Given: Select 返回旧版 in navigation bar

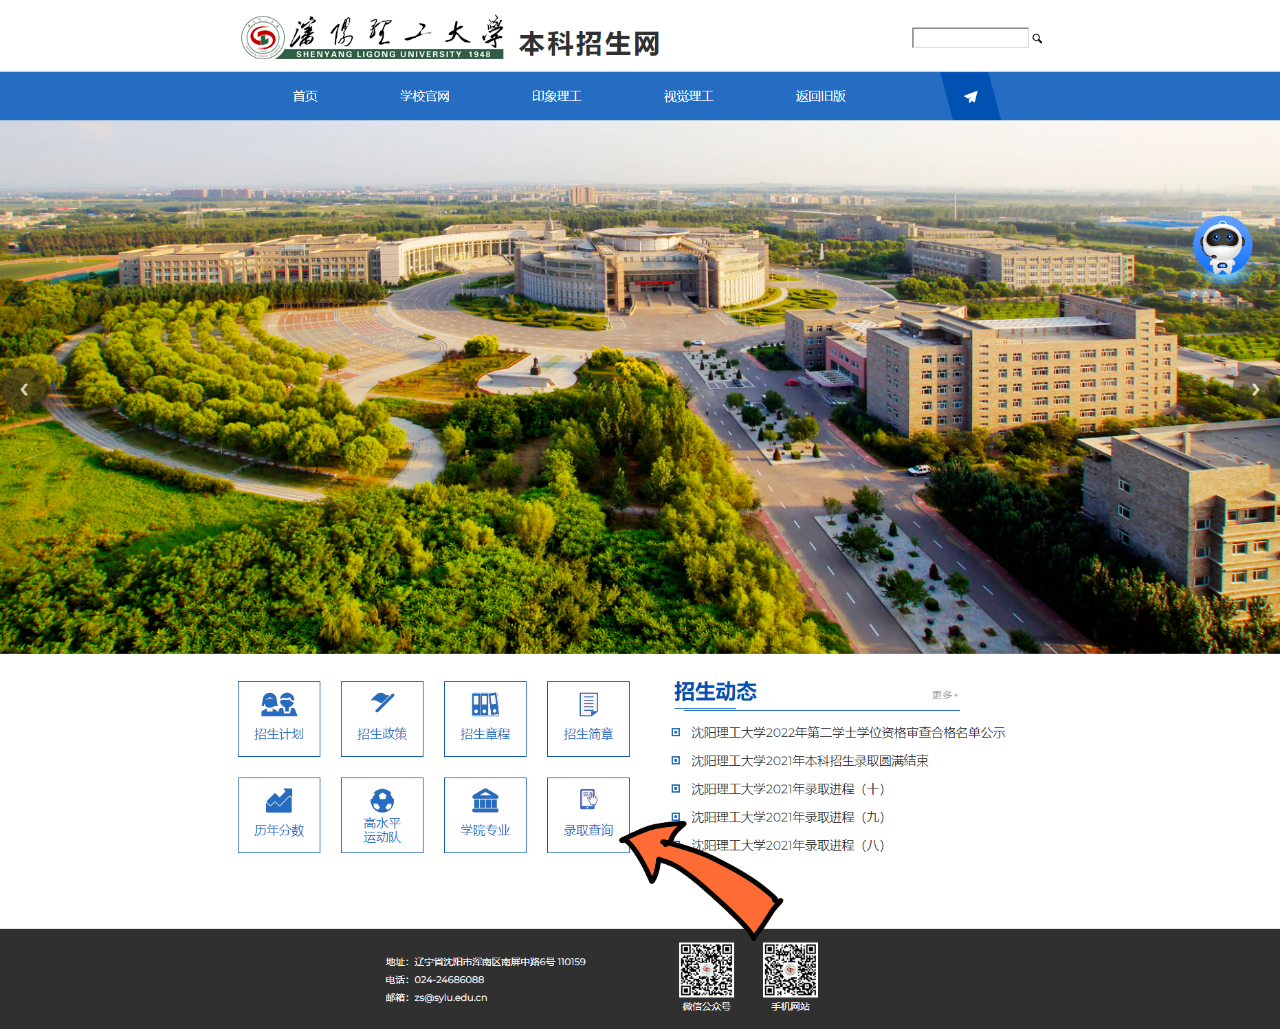Looking at the screenshot, I should (x=821, y=97).
